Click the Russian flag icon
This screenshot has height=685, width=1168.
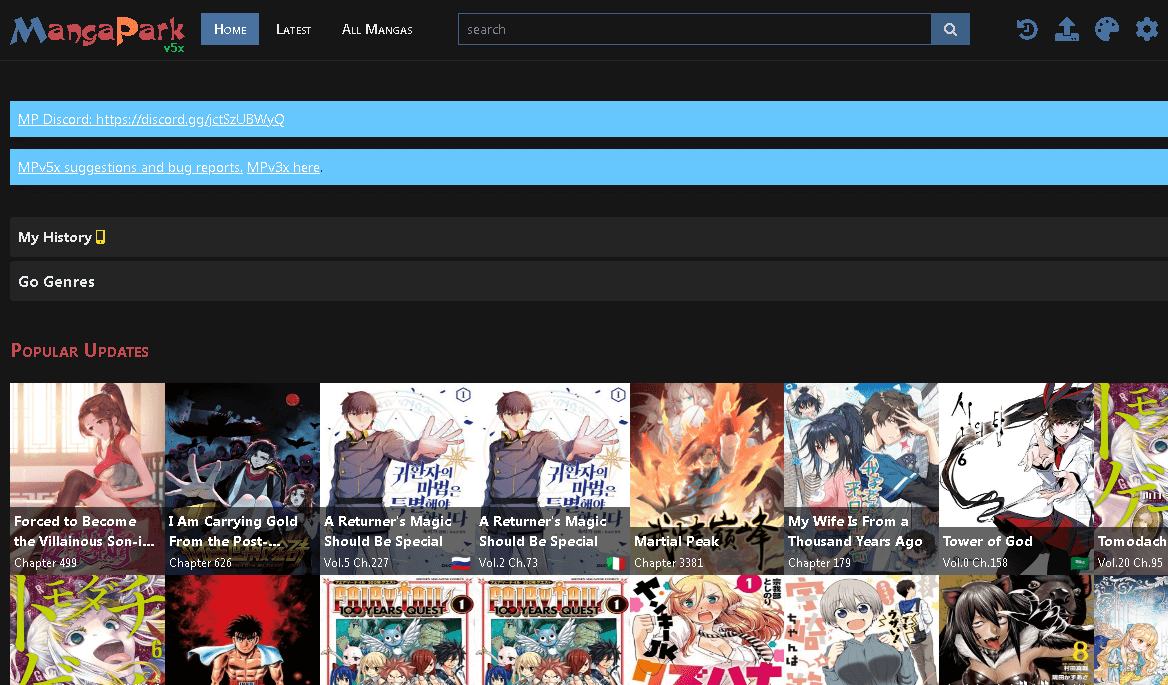[x=461, y=563]
